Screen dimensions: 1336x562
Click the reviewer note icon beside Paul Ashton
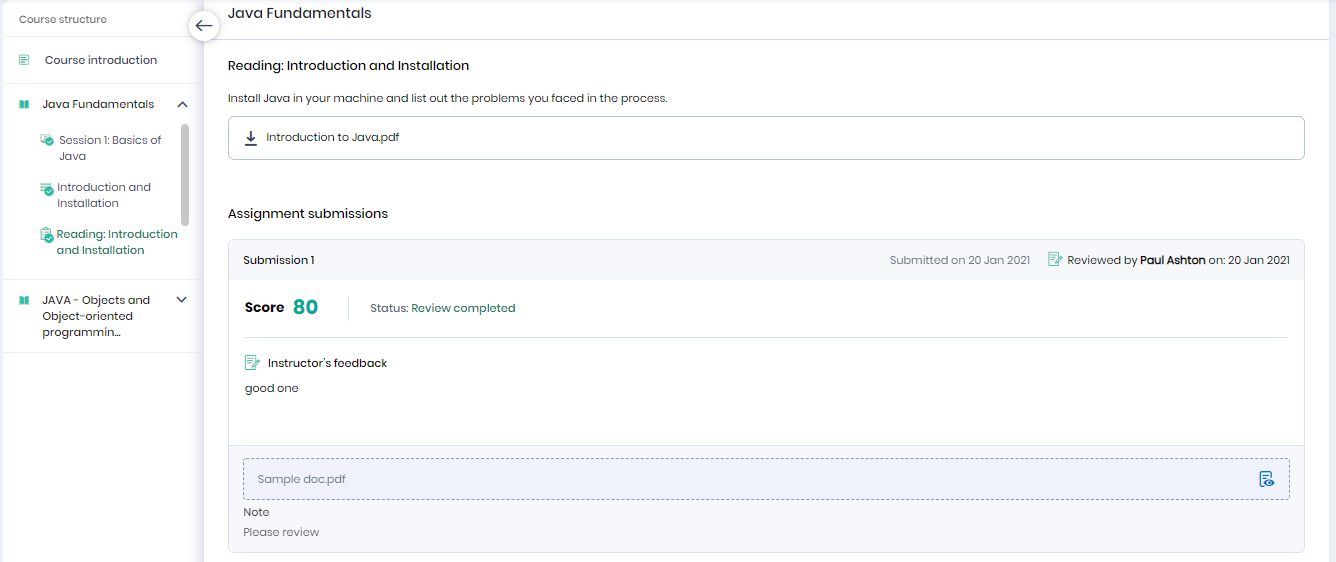1054,260
